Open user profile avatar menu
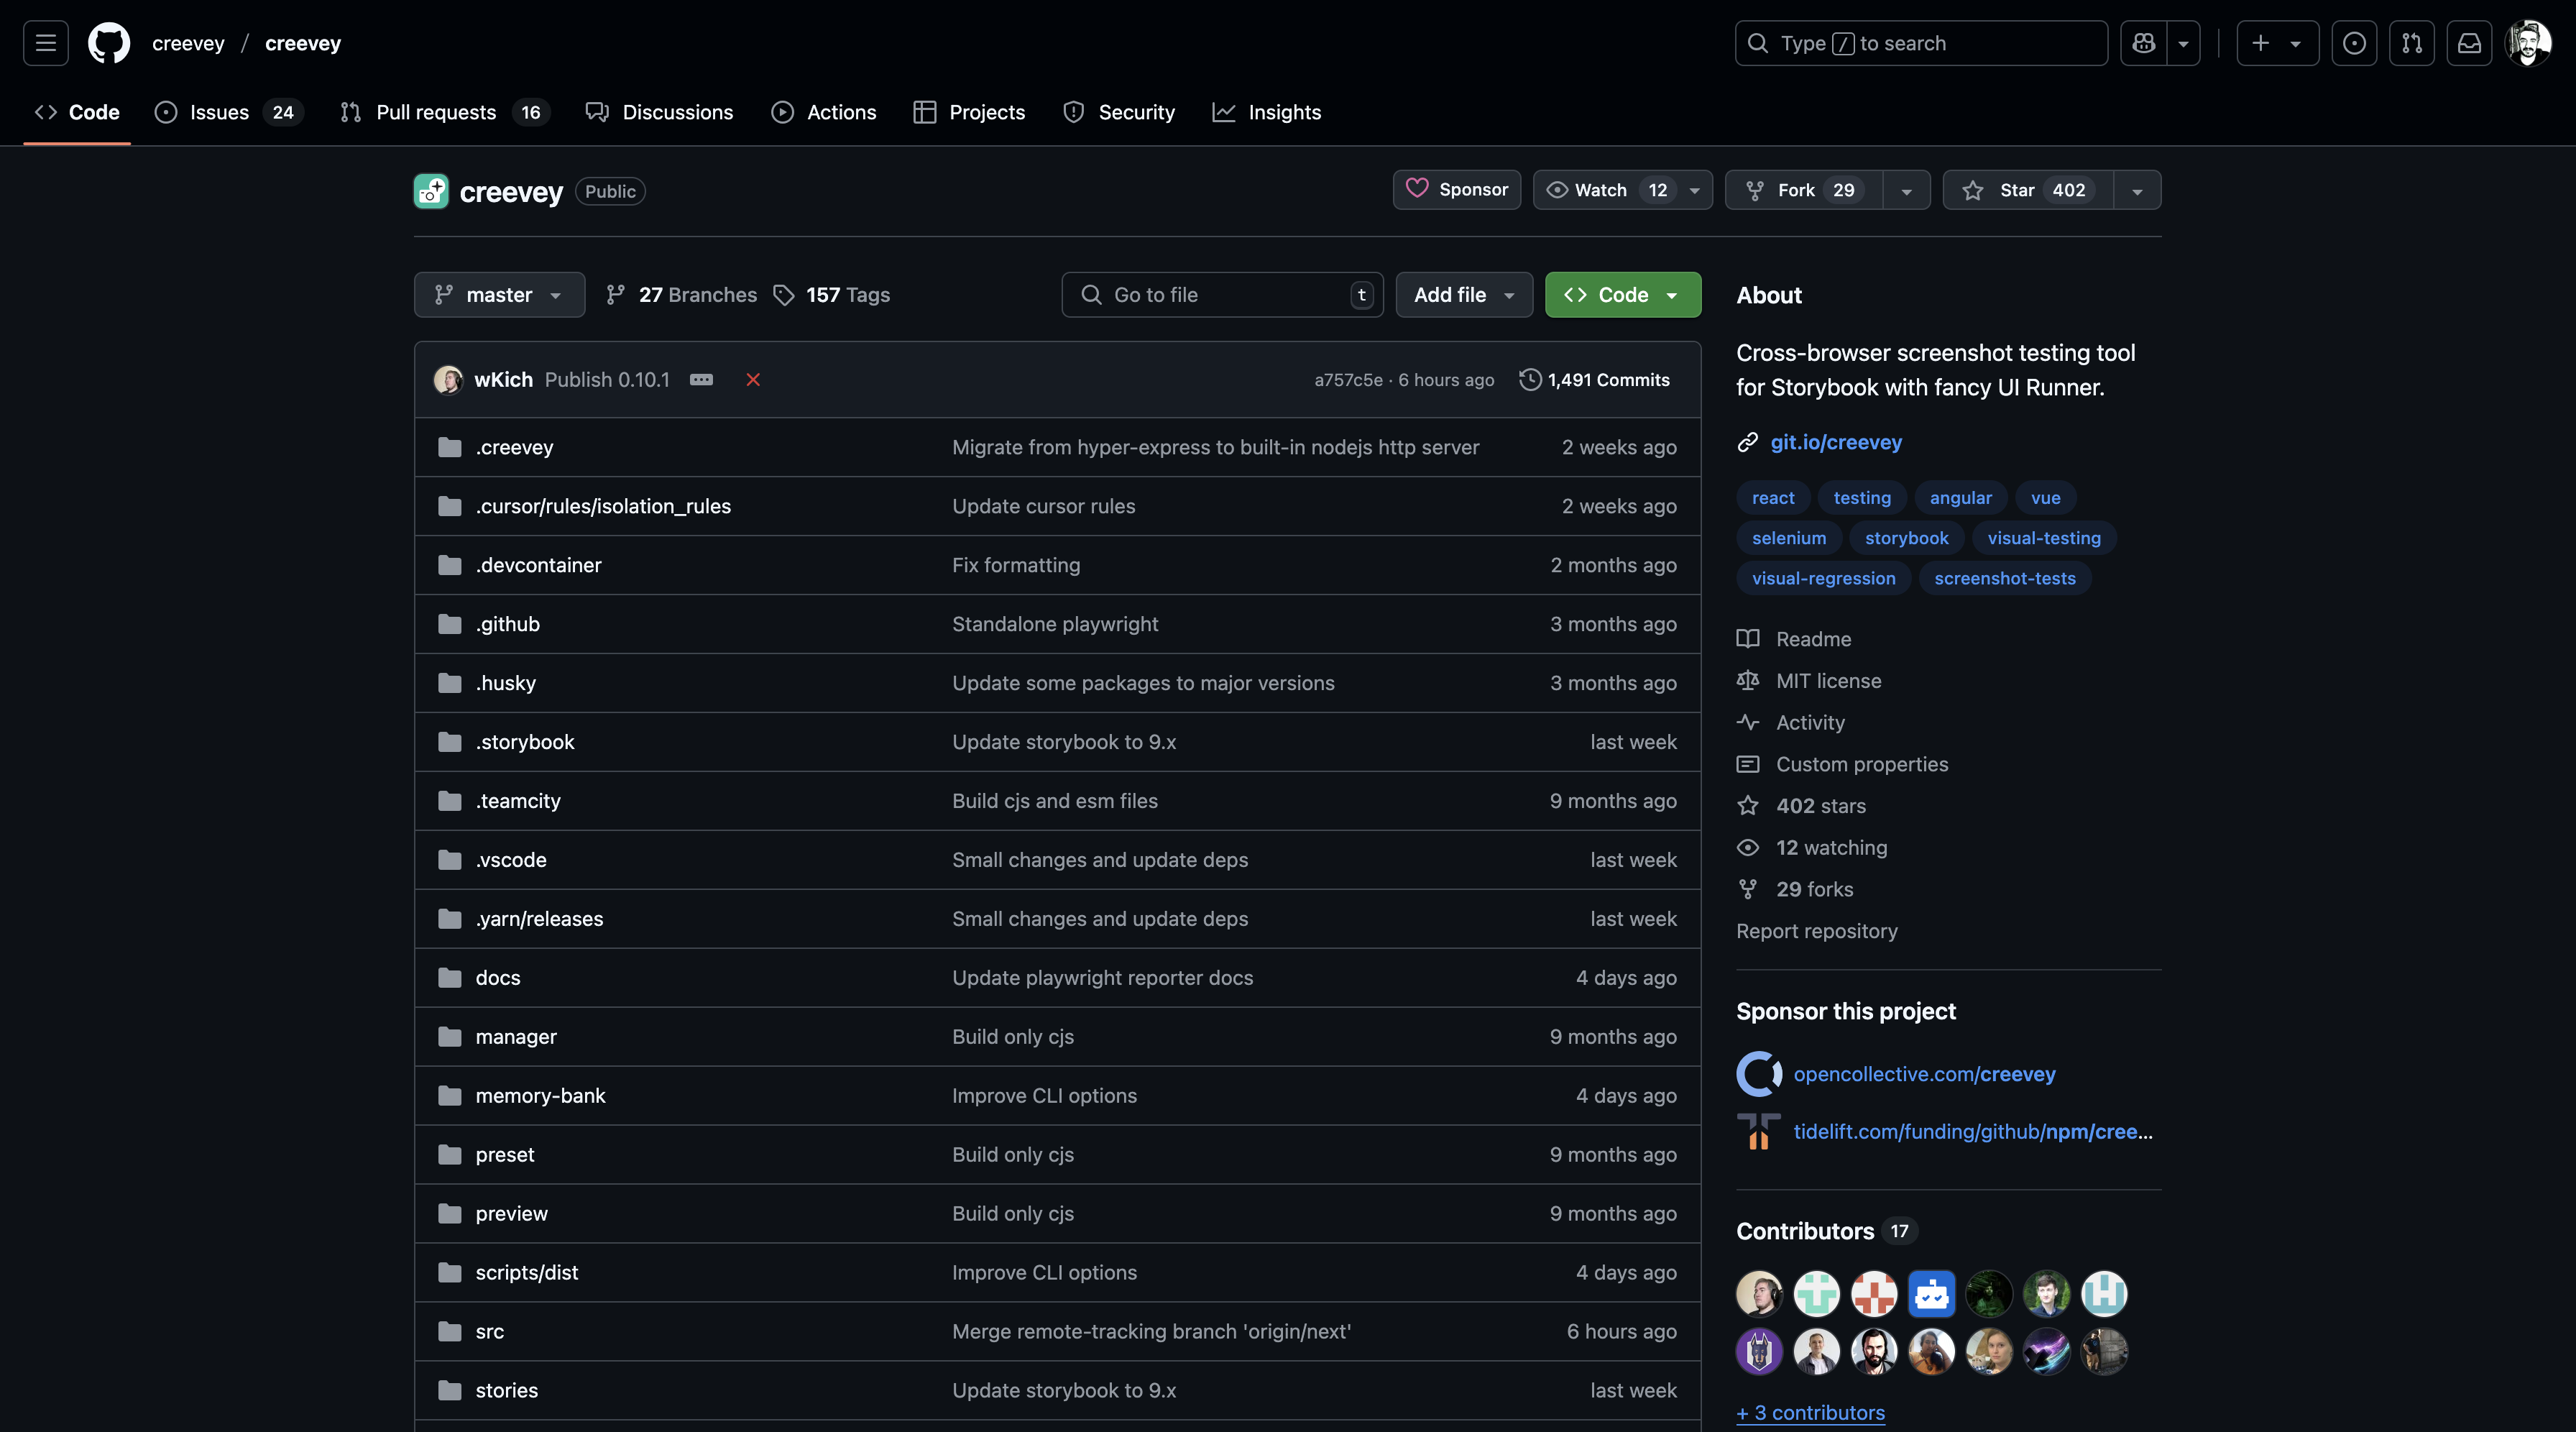 tap(2528, 43)
